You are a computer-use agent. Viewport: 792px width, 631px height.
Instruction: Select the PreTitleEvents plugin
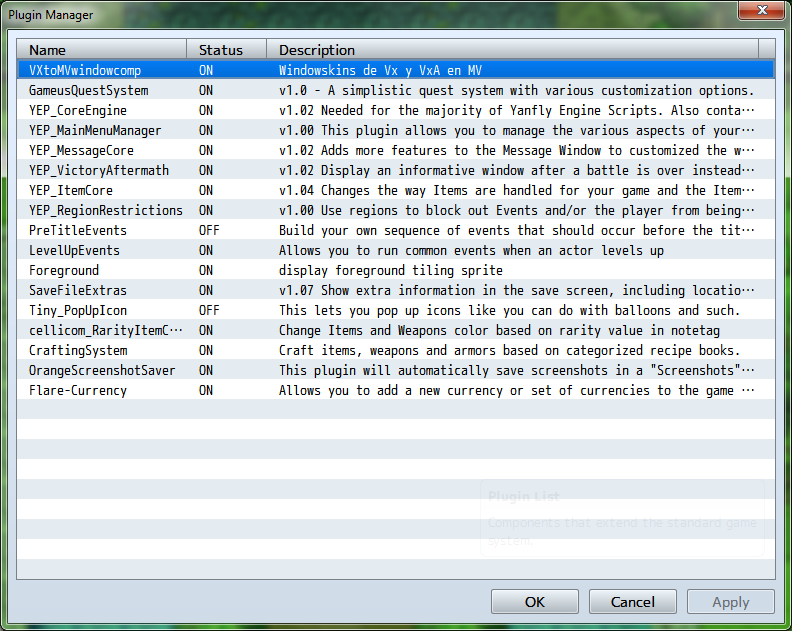click(x=395, y=230)
